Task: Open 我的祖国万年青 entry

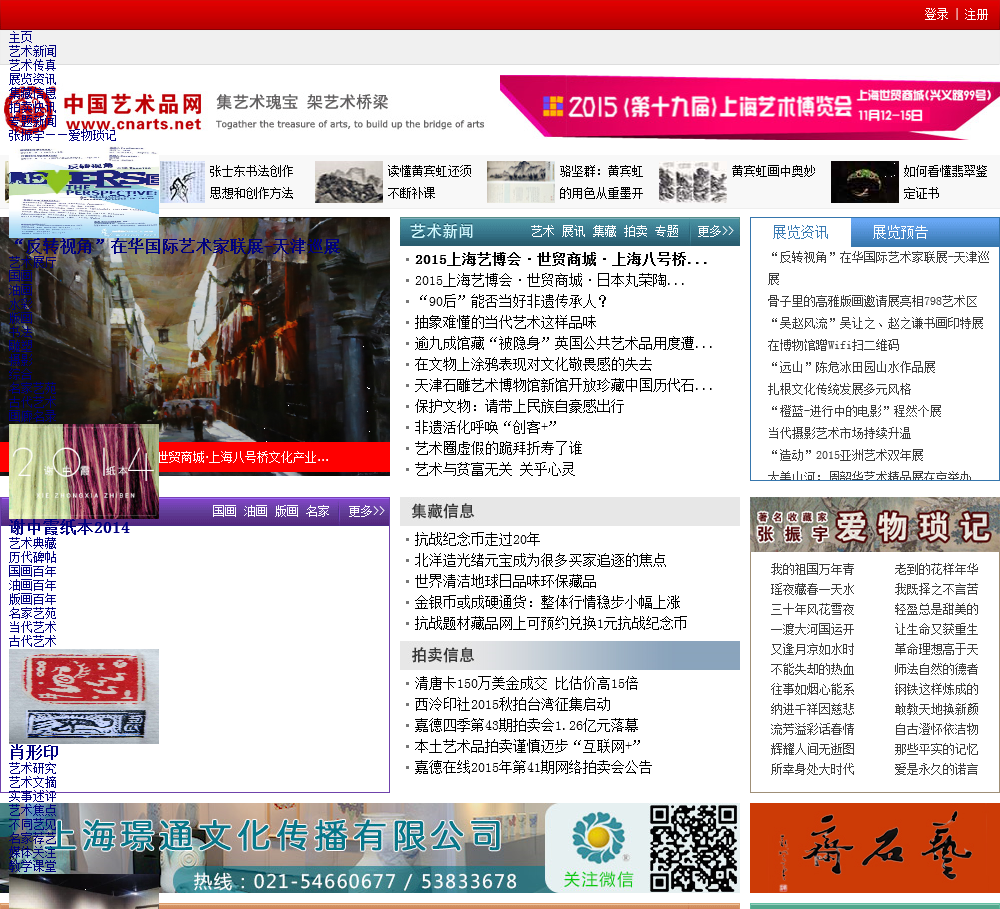Action: [812, 569]
